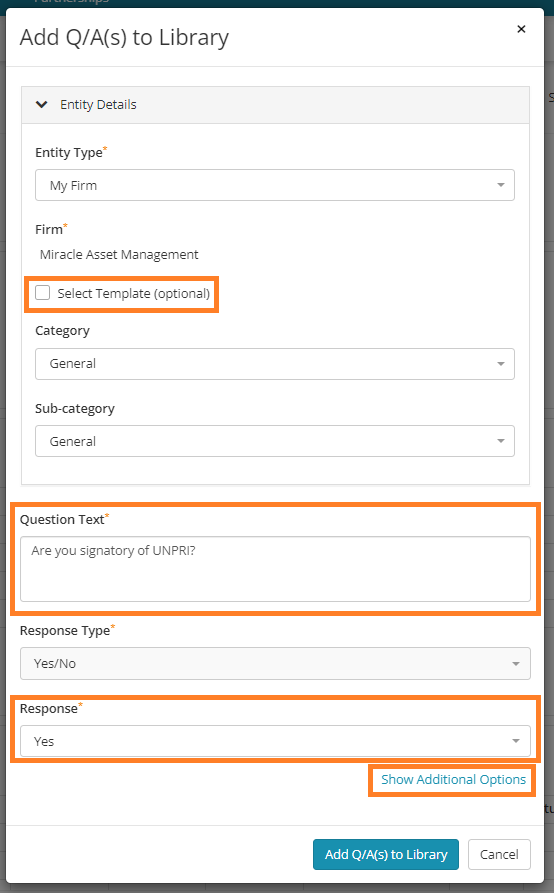This screenshot has height=893, width=554.
Task: Open the Category dropdown set to General
Action: pos(275,364)
